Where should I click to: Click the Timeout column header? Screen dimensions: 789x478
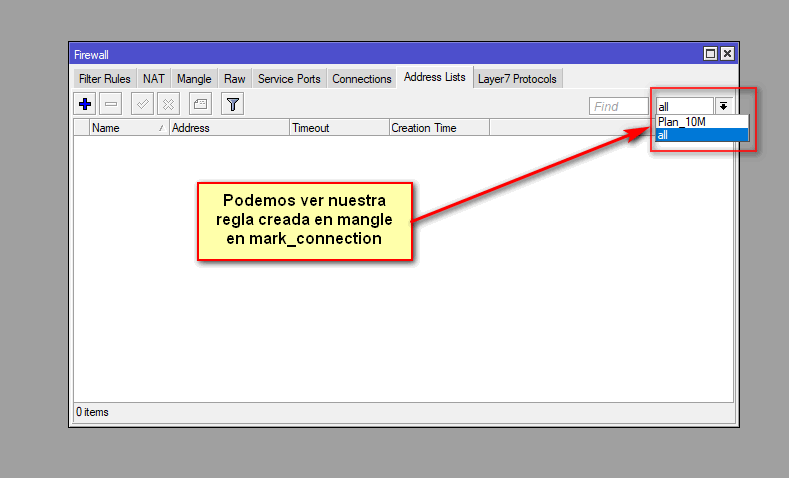(x=338, y=128)
